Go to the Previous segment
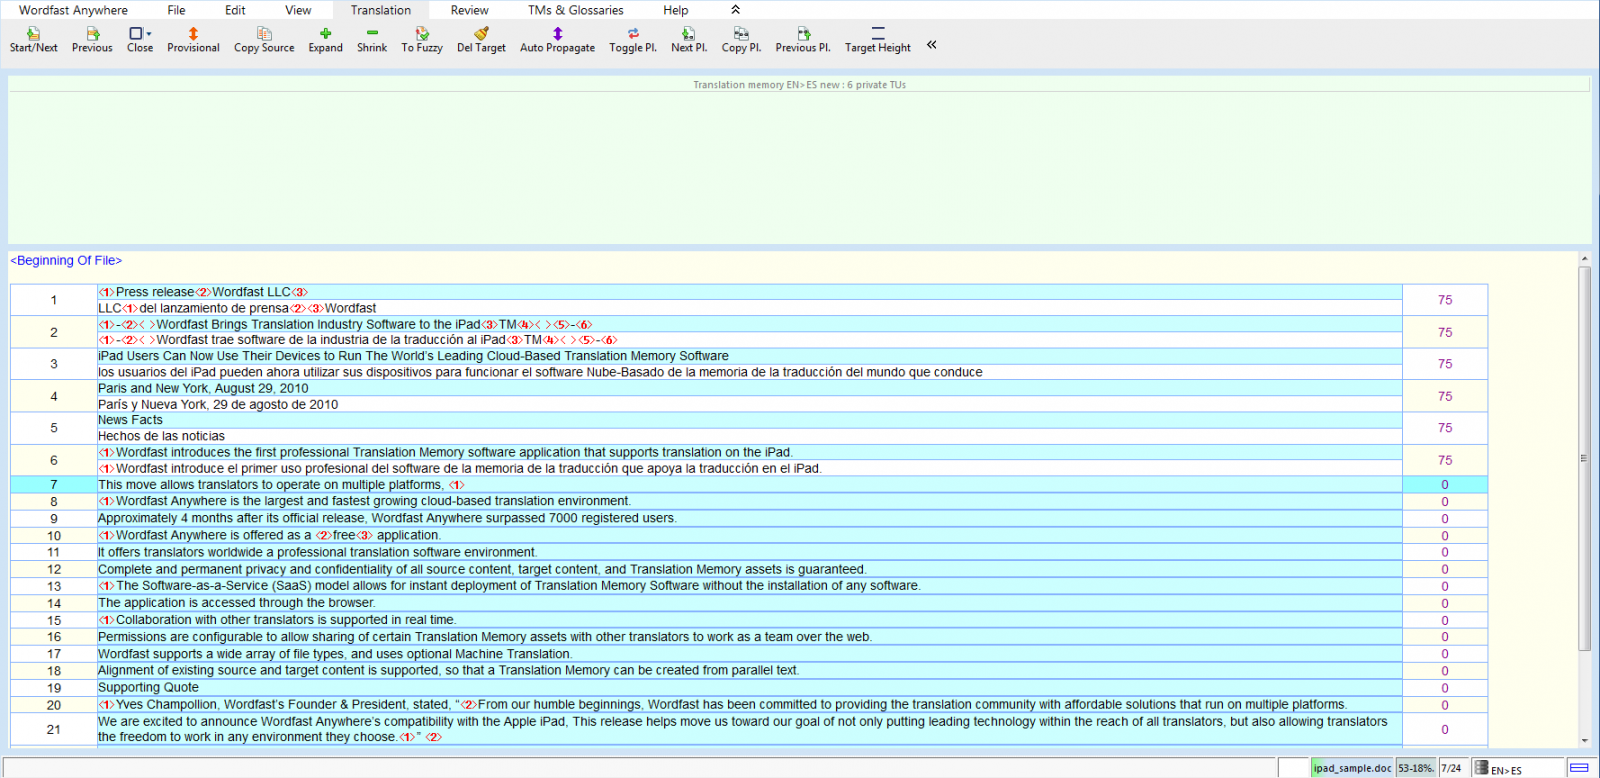 92,40
